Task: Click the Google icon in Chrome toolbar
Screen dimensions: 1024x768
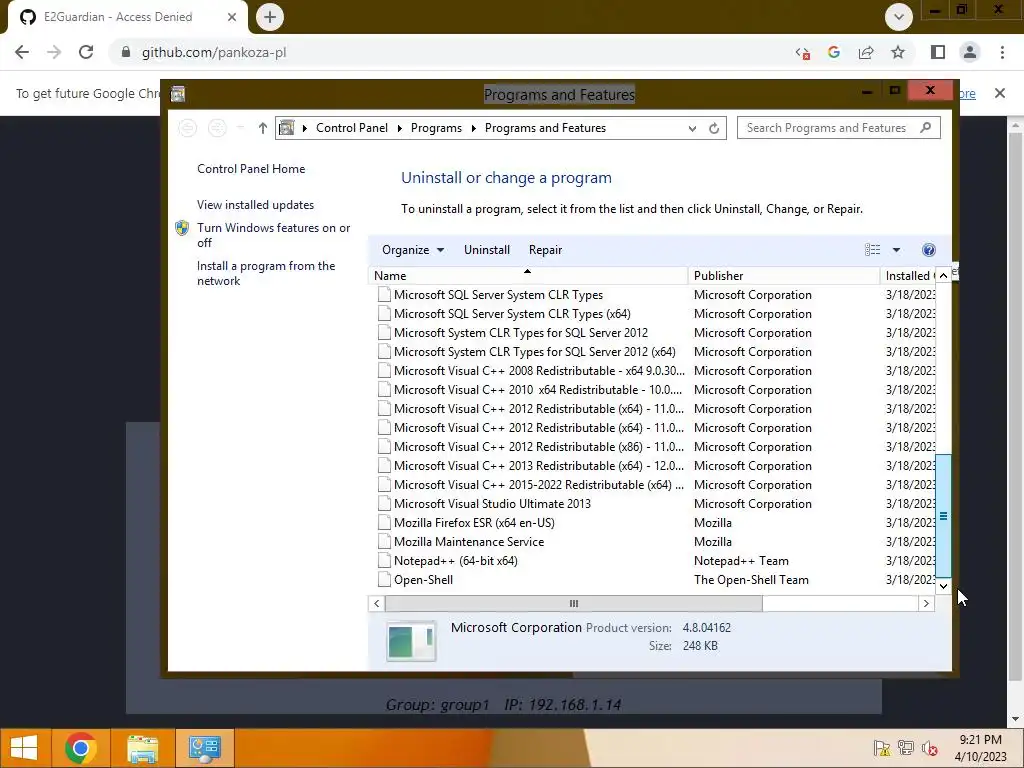Action: click(x=833, y=52)
